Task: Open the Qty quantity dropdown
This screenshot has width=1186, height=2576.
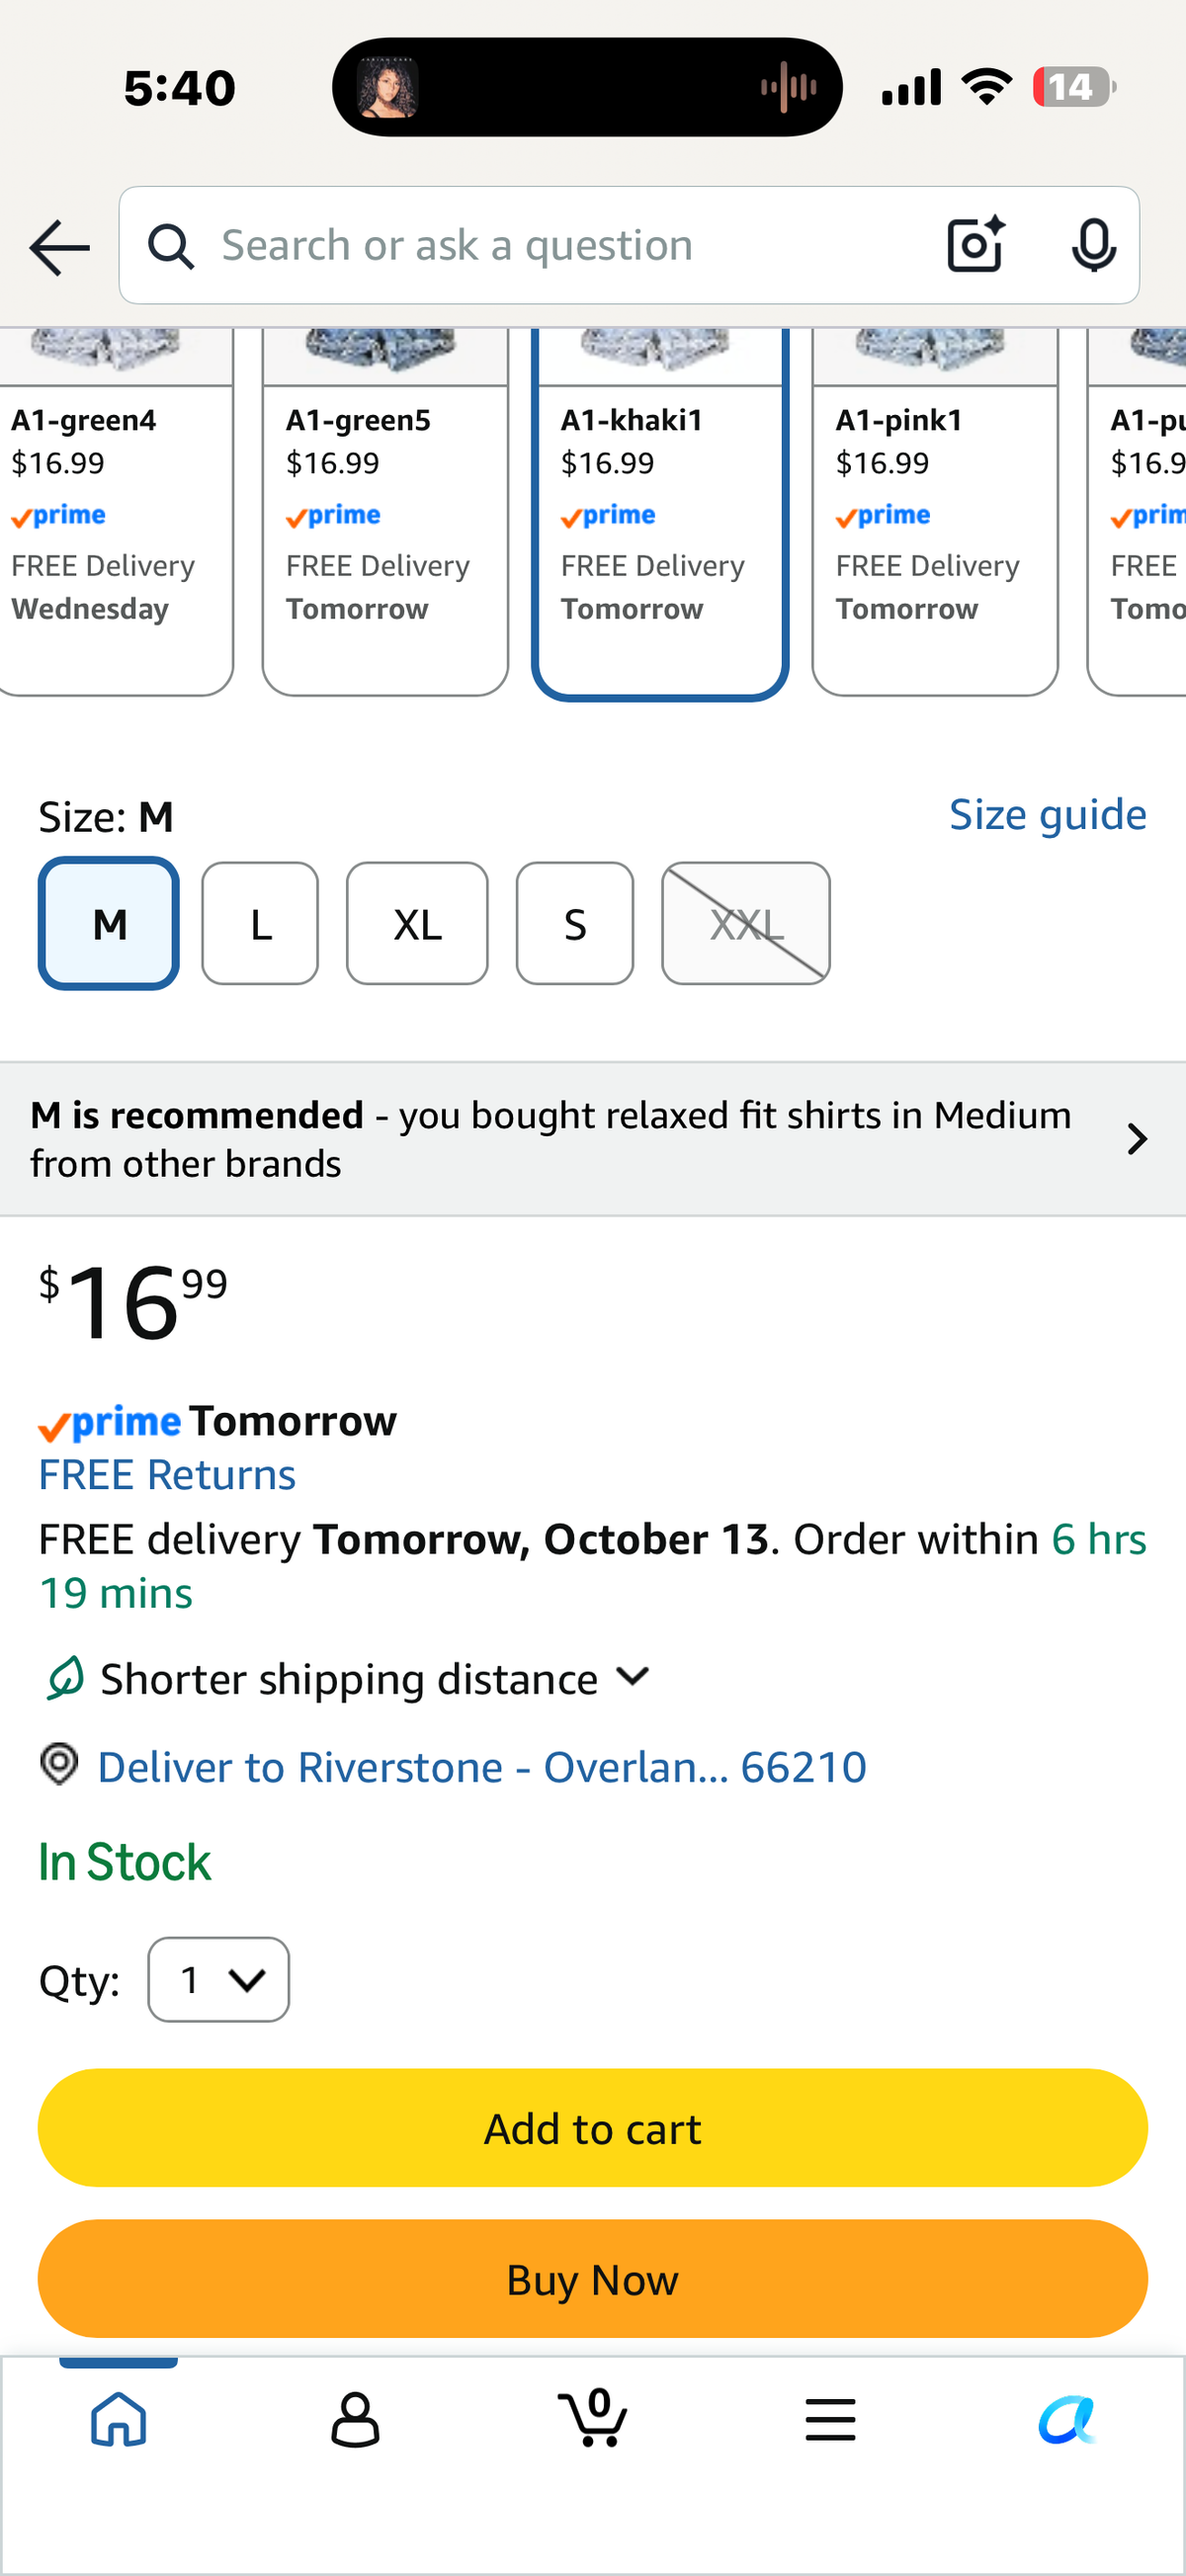Action: coord(219,1979)
